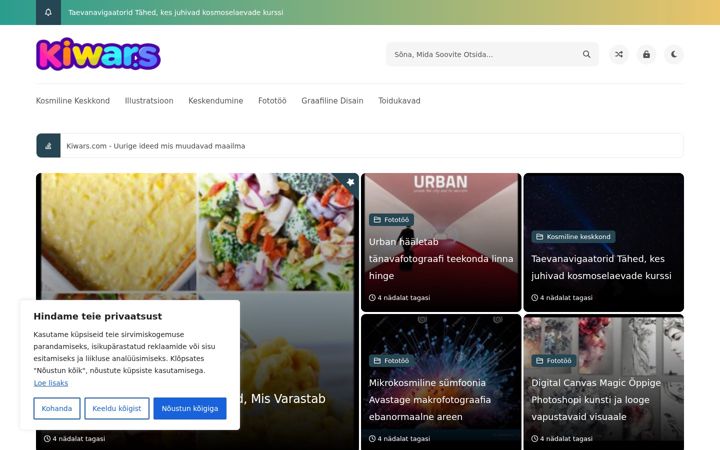Open Kosmiline Keskkond menu item
720x450 pixels.
click(x=73, y=101)
